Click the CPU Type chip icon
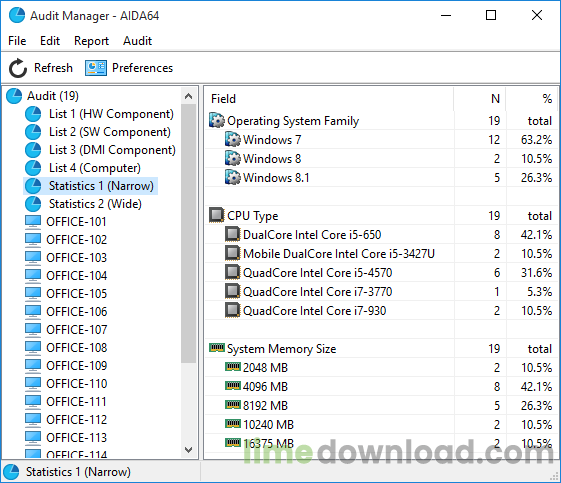 tap(217, 215)
